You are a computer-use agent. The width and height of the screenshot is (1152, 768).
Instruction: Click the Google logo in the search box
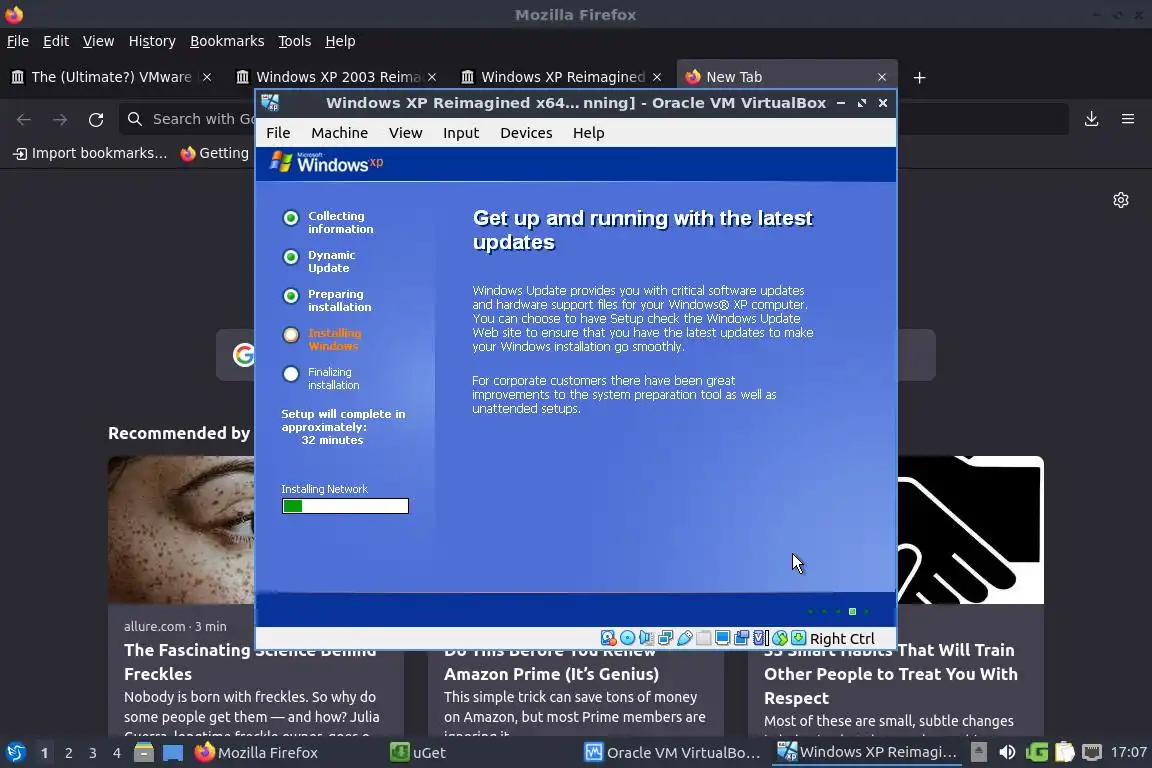click(243, 355)
